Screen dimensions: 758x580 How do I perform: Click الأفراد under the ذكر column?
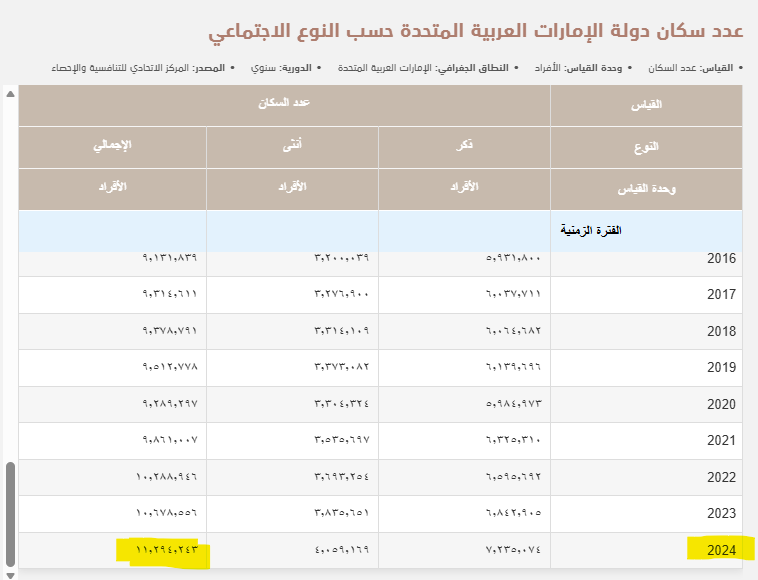point(464,189)
